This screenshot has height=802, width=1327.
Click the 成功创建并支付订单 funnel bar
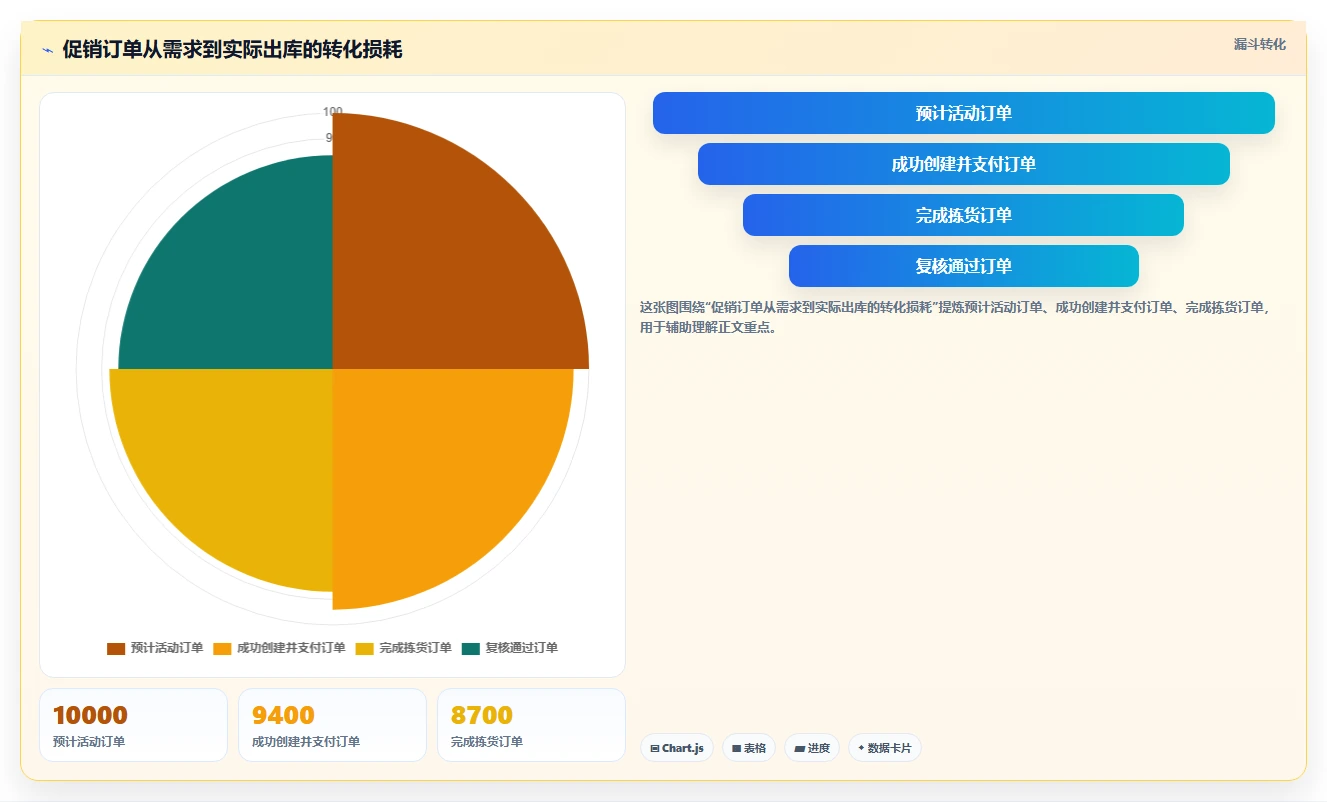click(964, 164)
